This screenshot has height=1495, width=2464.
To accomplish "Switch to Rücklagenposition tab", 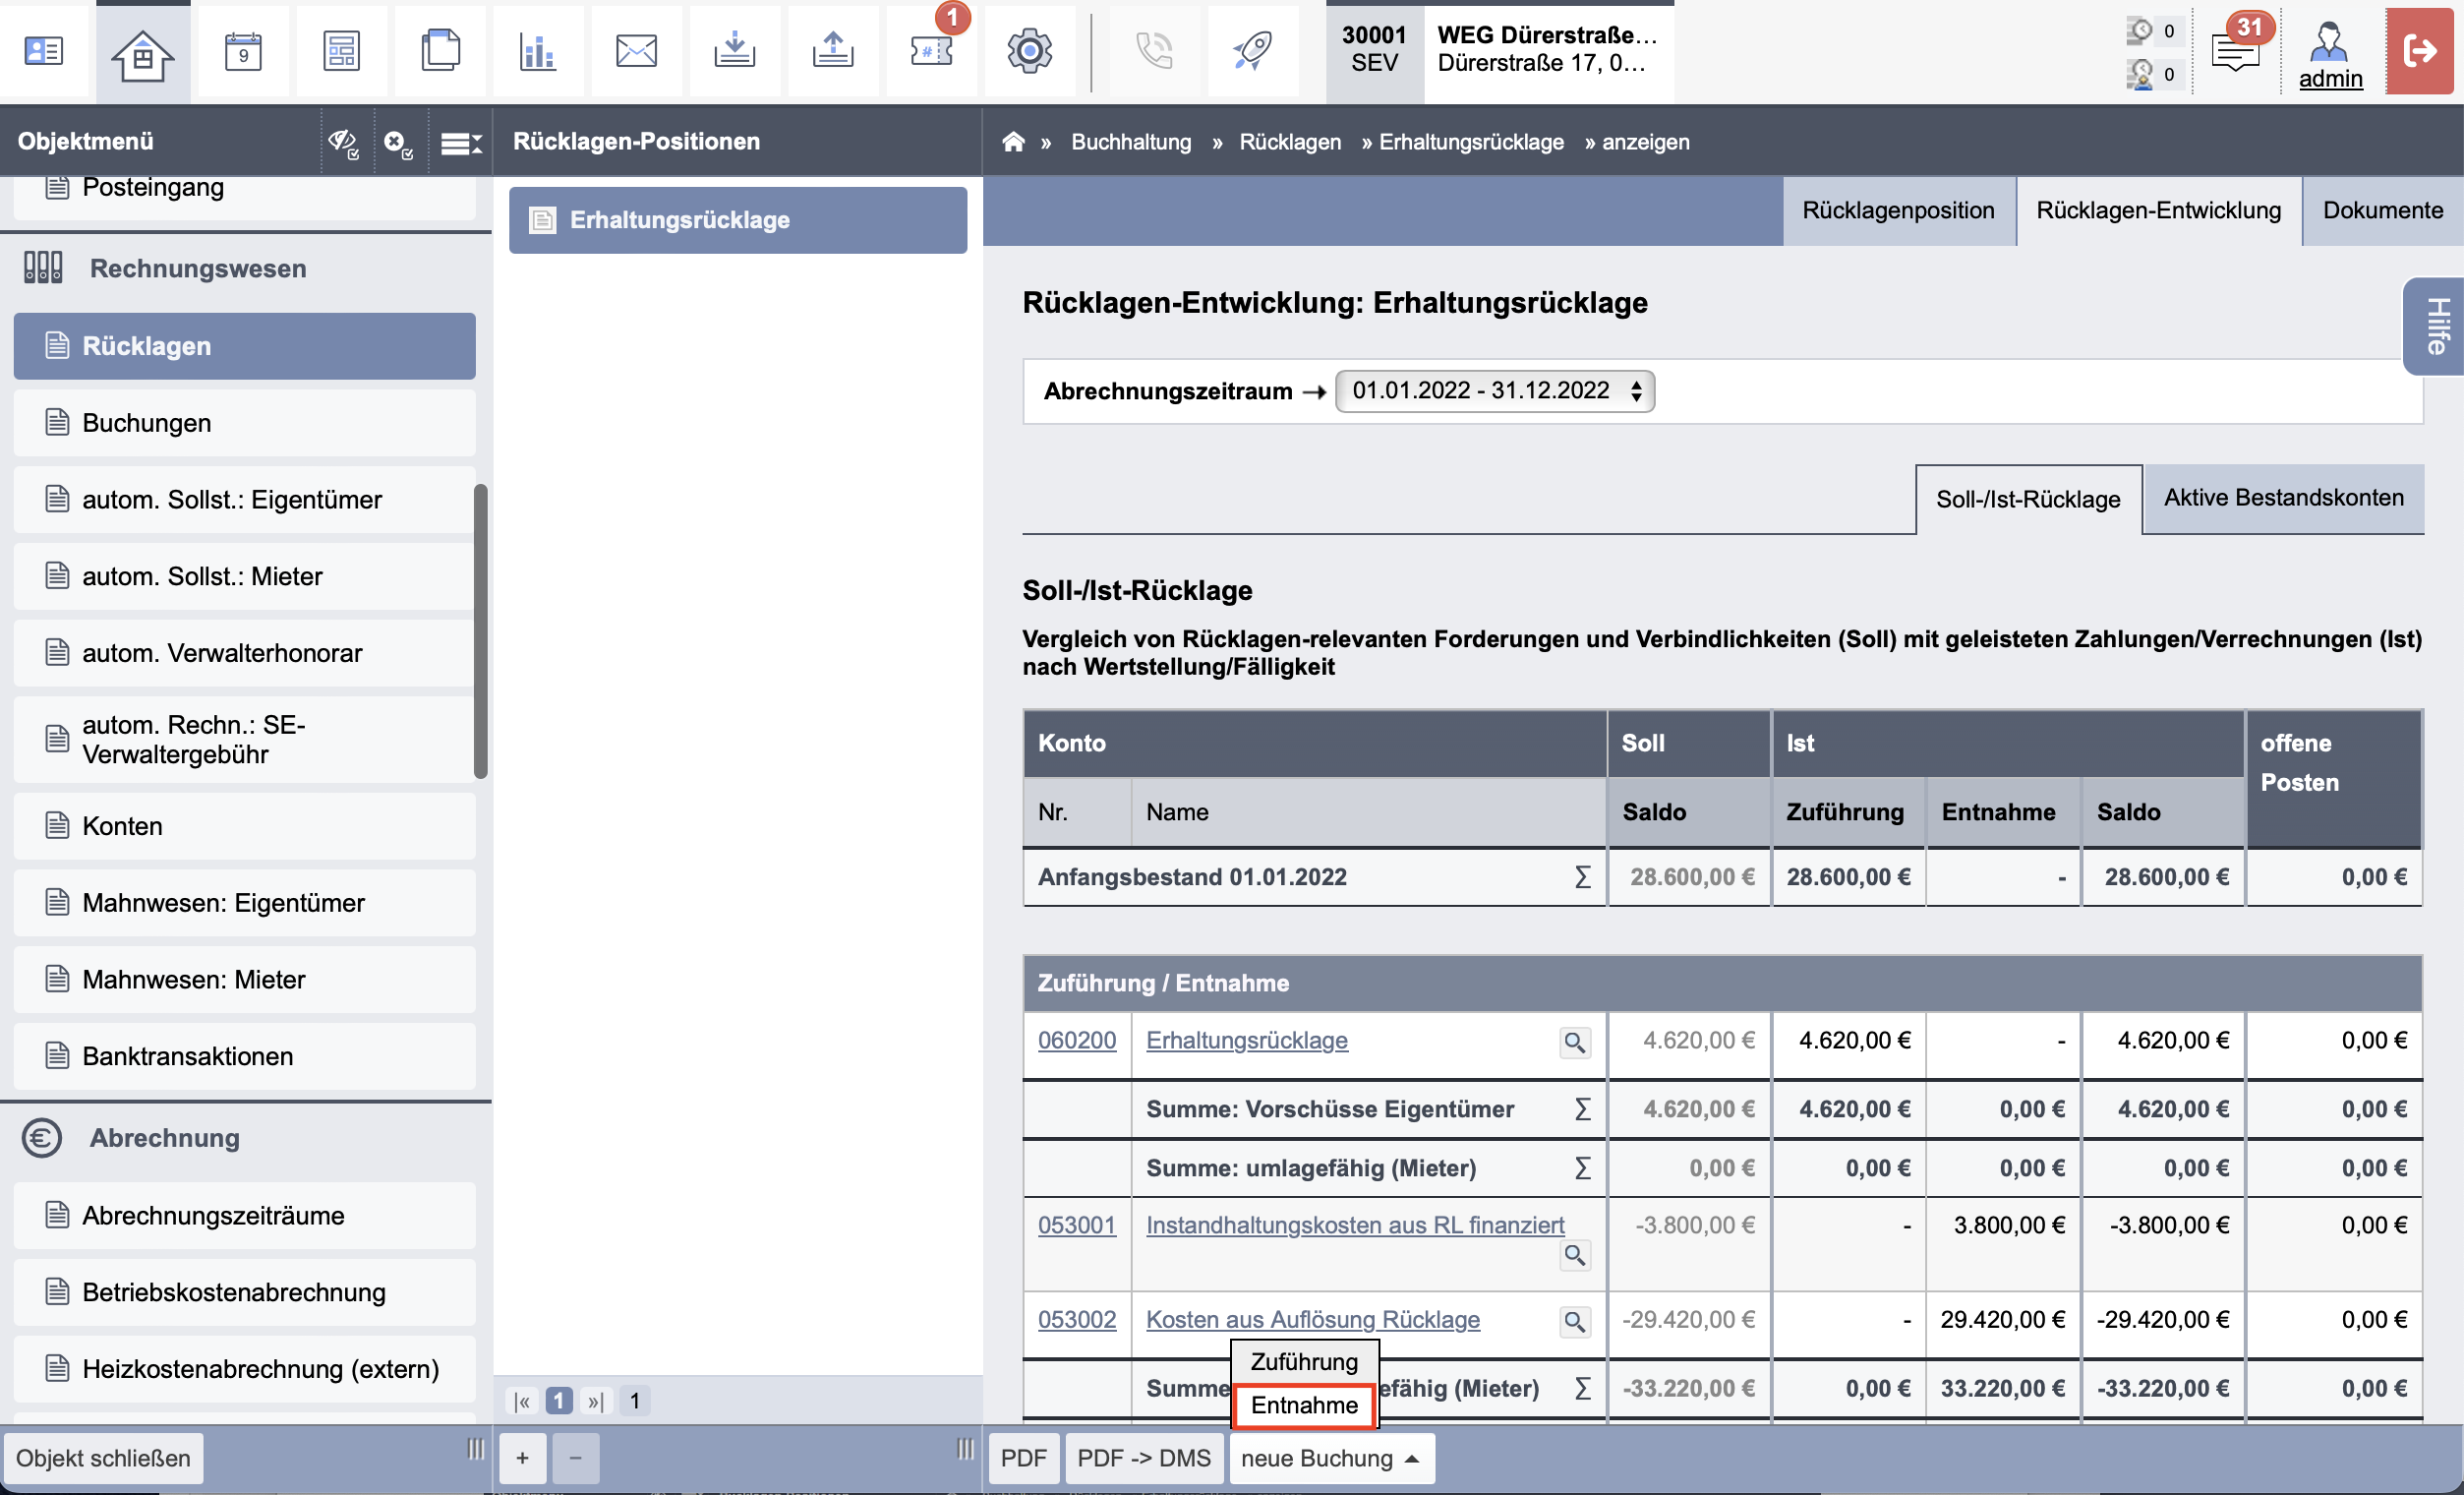I will pyautogui.click(x=1898, y=210).
